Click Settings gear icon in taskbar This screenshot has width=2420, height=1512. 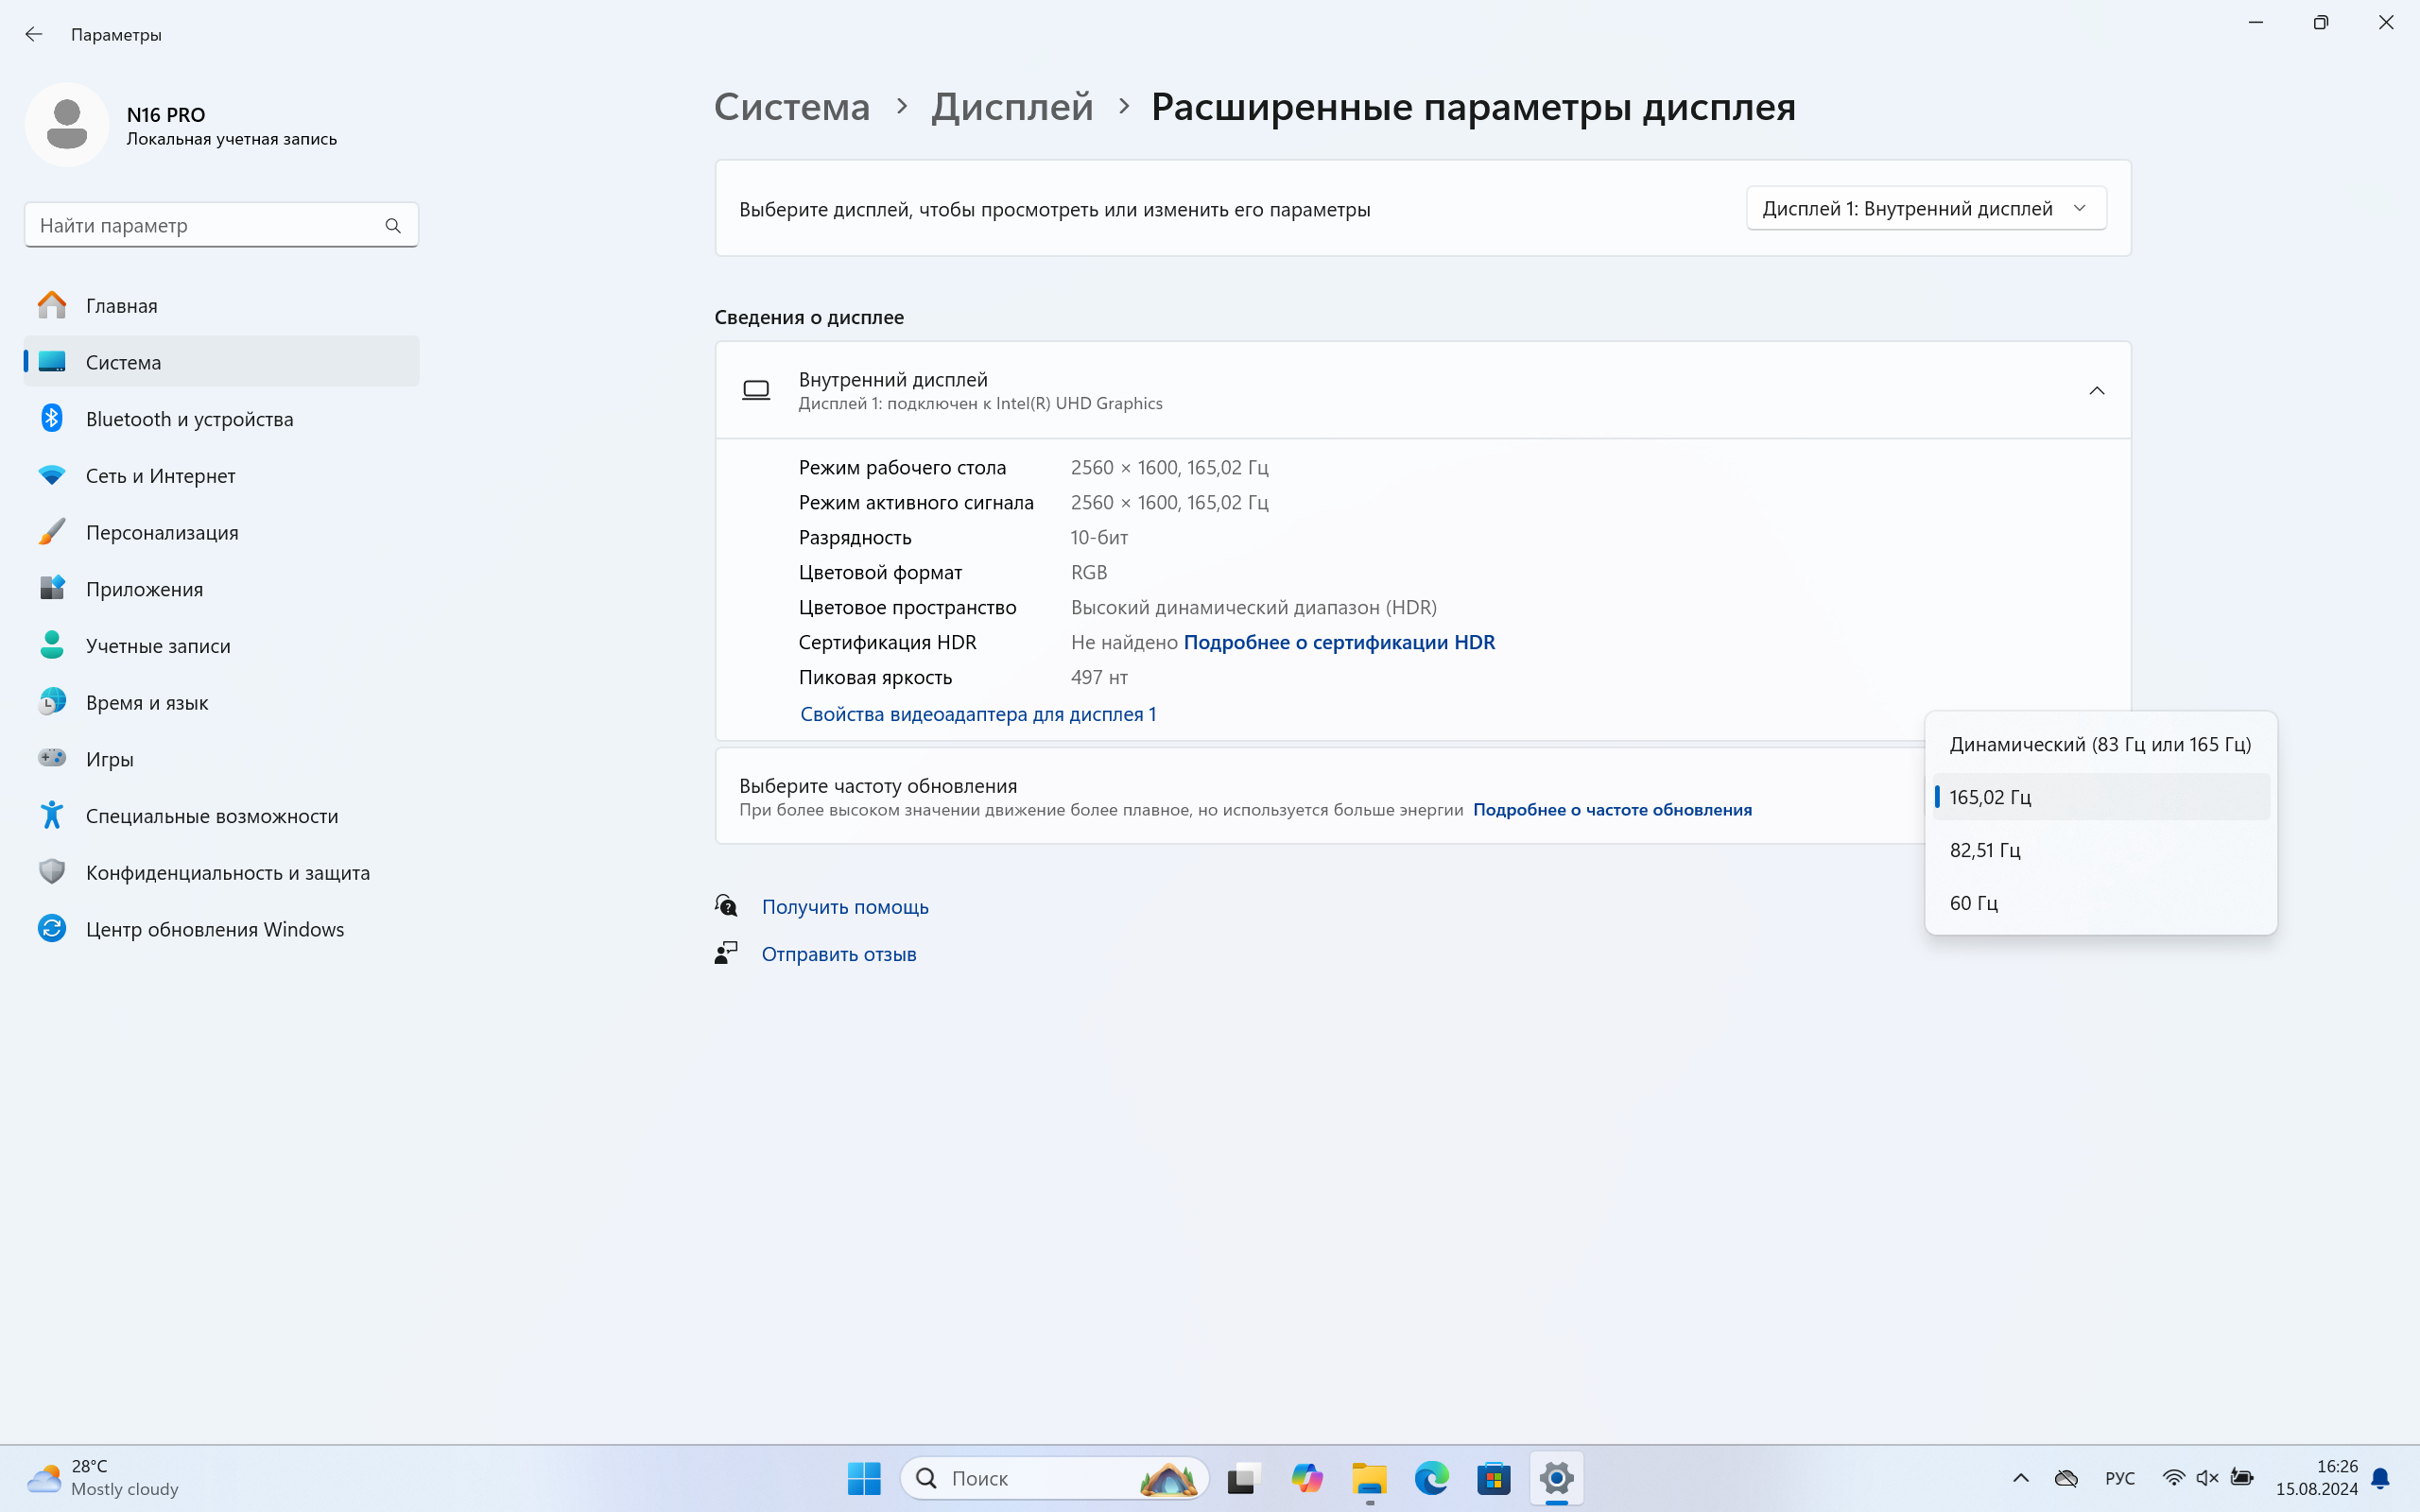click(x=1554, y=1477)
